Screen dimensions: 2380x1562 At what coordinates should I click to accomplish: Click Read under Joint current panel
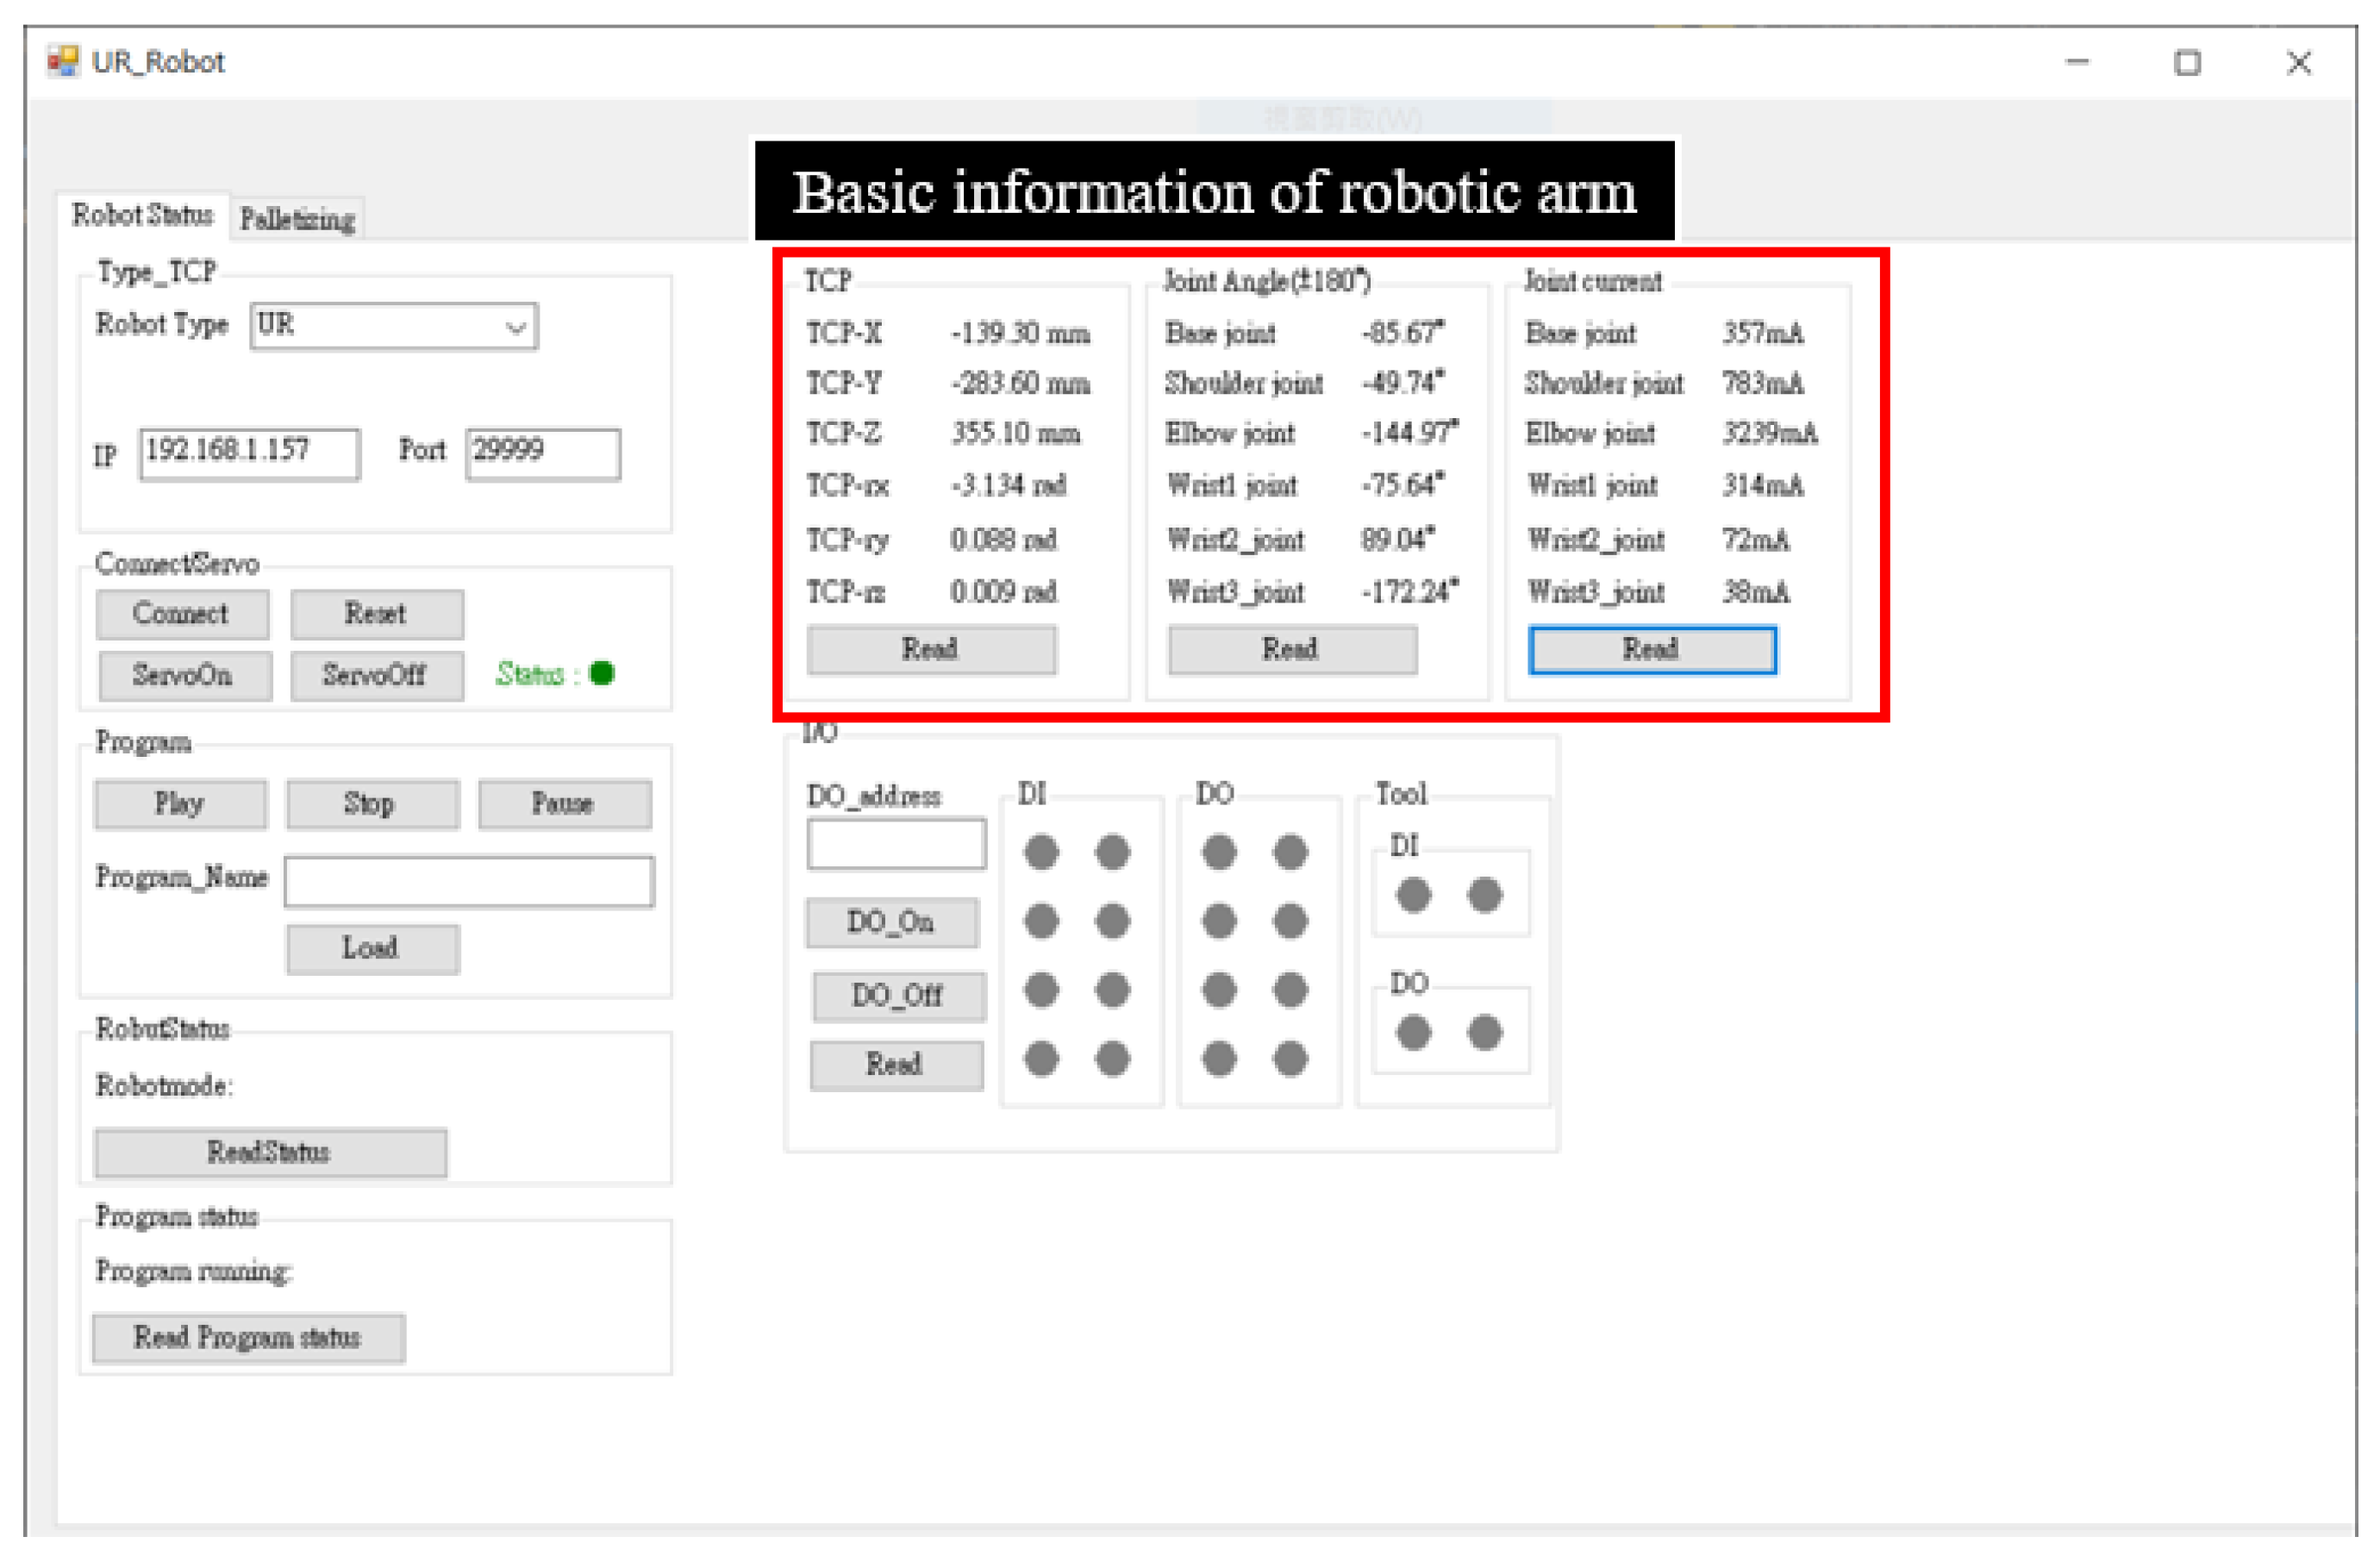[x=1652, y=650]
